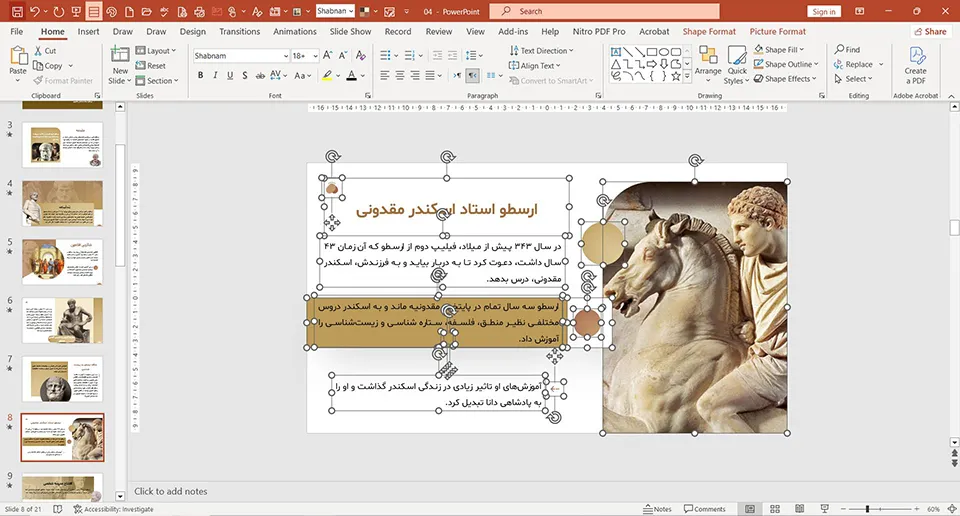
Task: Toggle Bold formatting
Action: 200,75
